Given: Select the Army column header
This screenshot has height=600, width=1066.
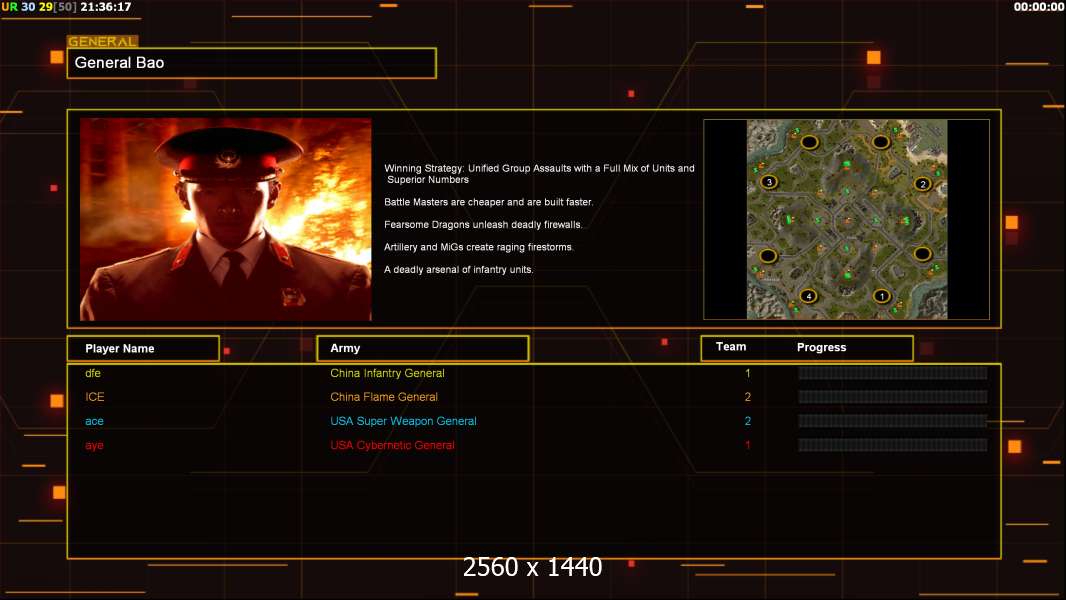Looking at the screenshot, I should (423, 348).
